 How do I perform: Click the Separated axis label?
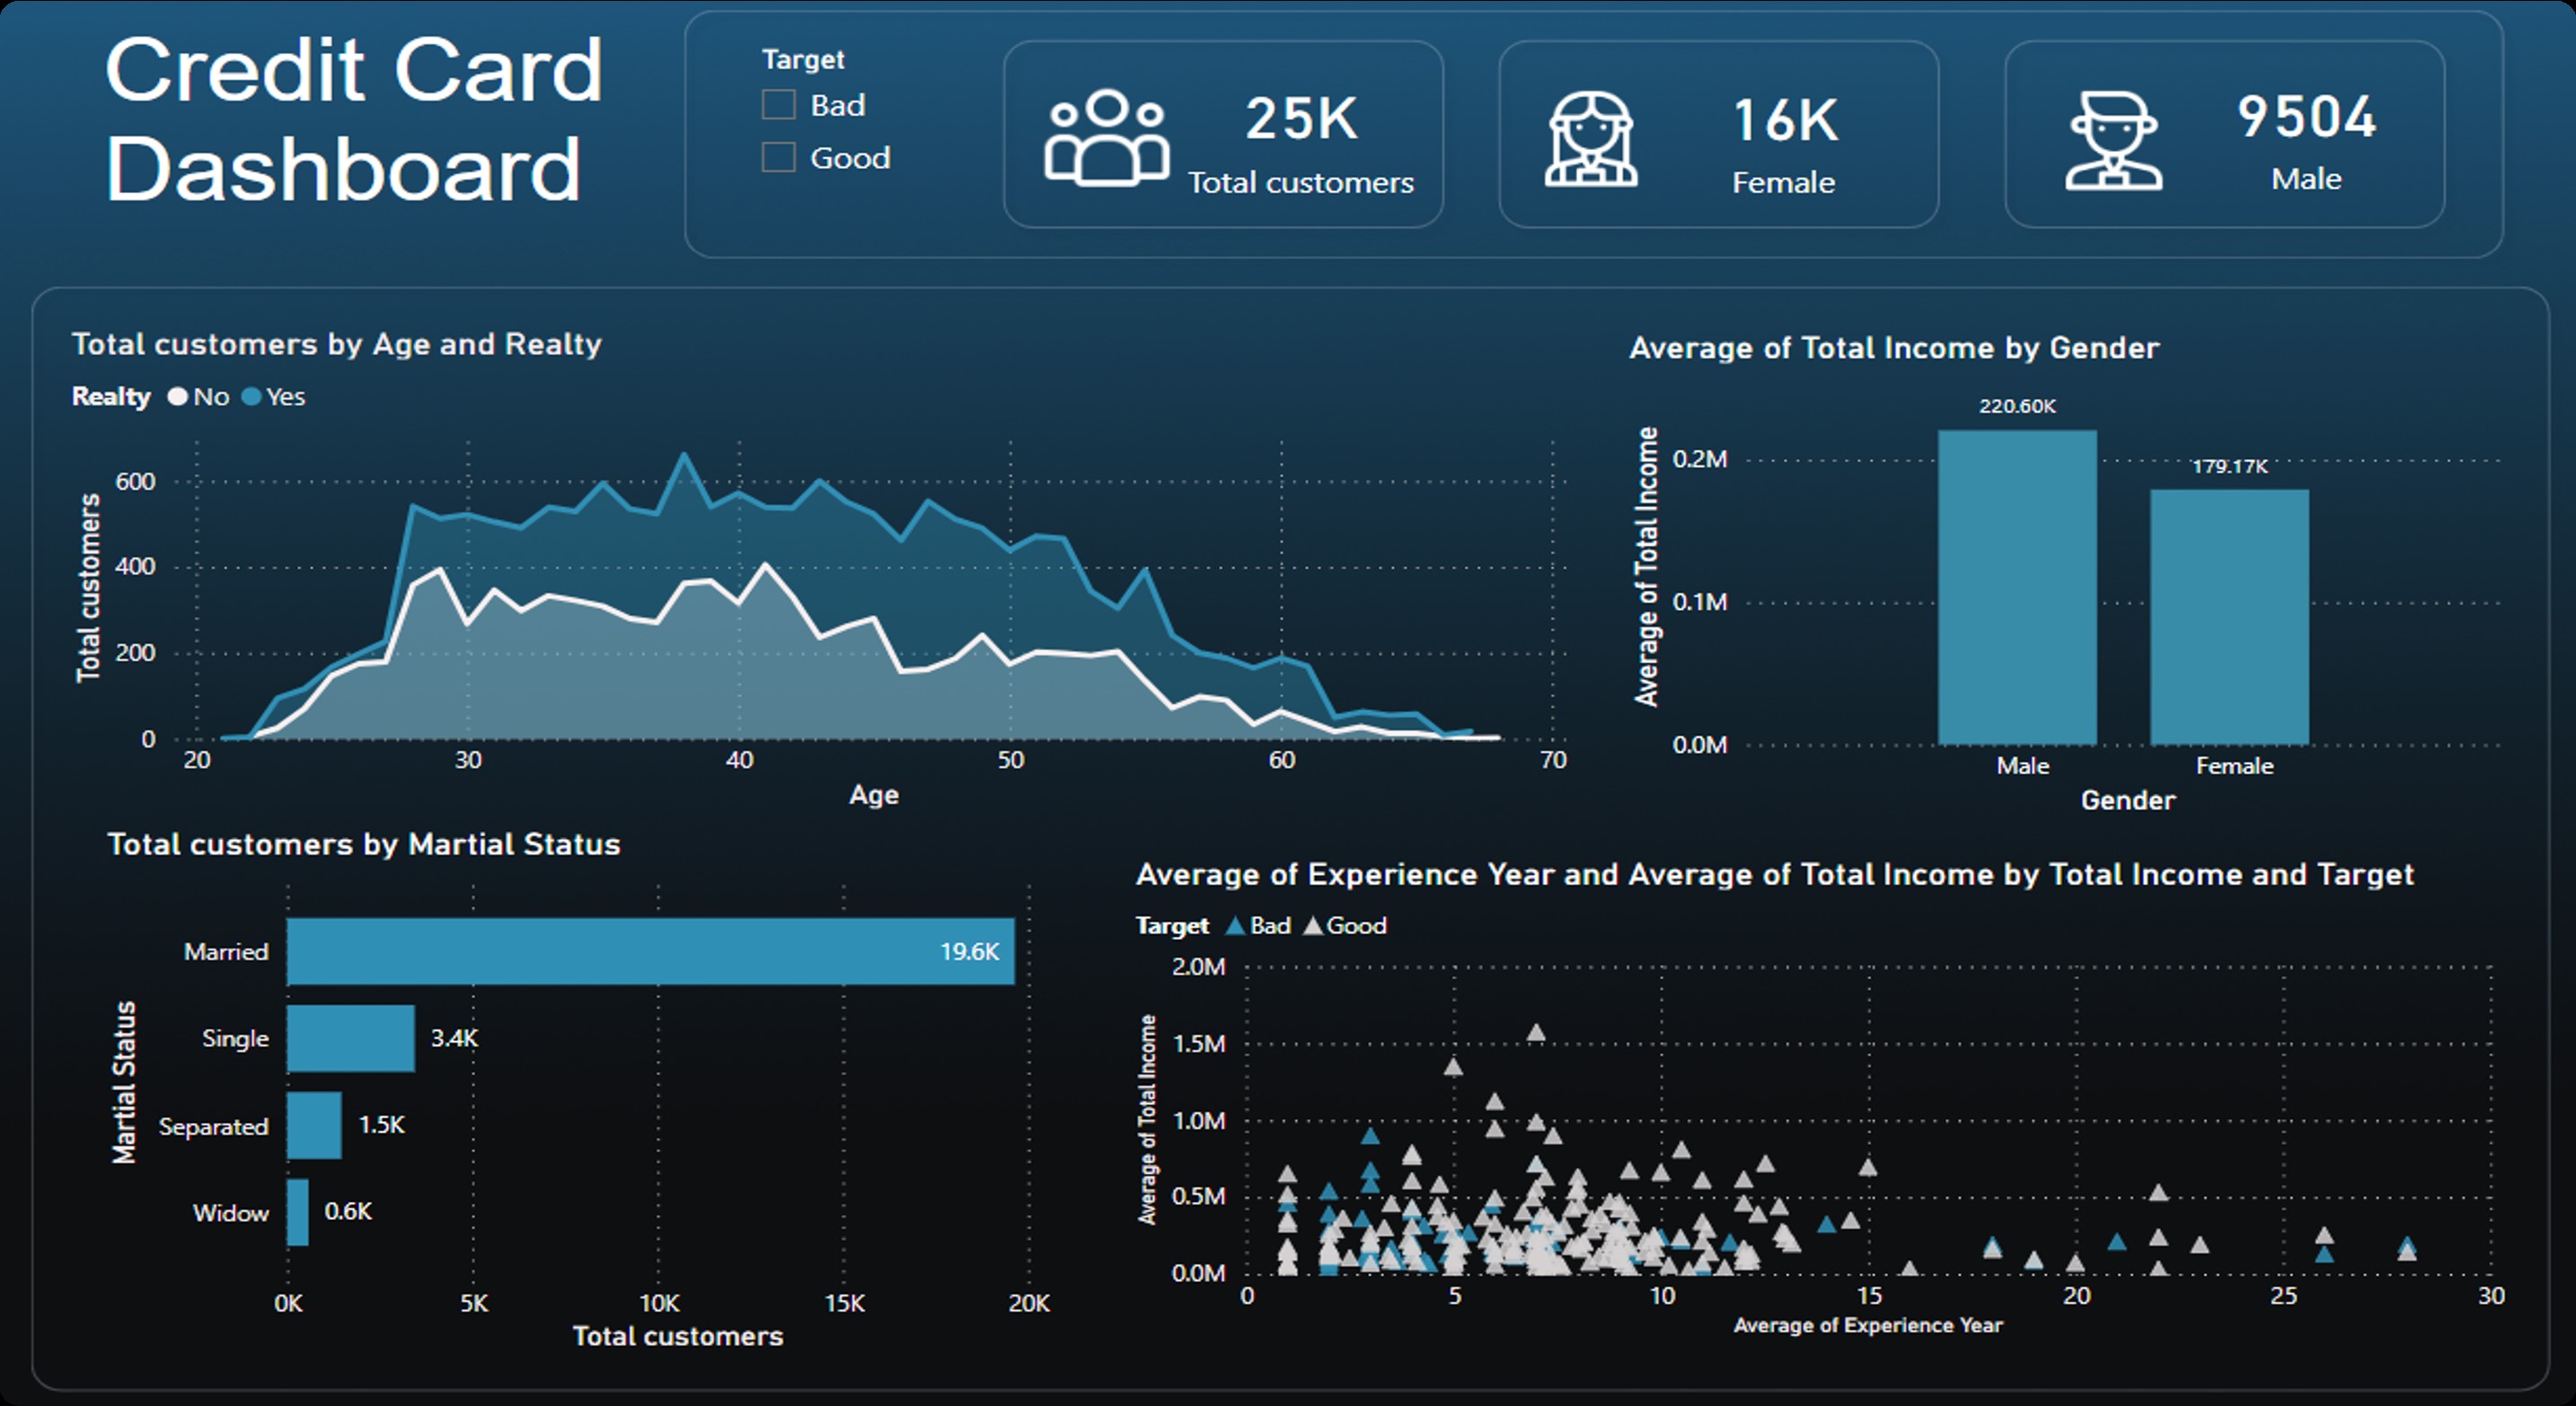coord(213,1127)
